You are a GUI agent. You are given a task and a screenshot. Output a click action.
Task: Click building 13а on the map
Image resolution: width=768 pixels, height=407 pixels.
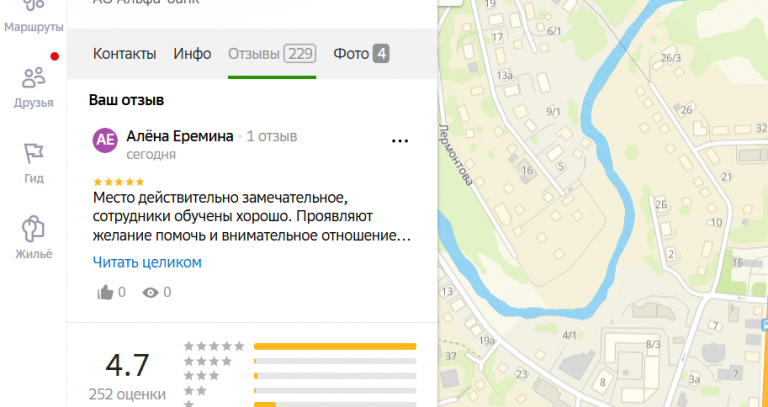[x=504, y=75]
